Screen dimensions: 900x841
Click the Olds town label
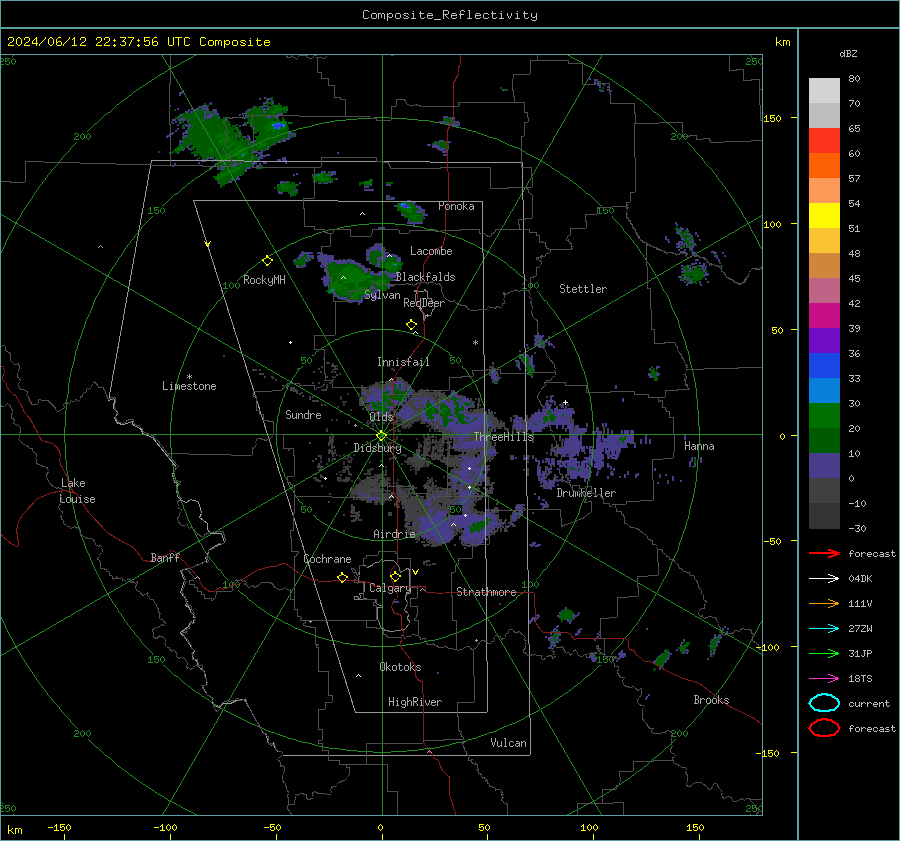[381, 417]
